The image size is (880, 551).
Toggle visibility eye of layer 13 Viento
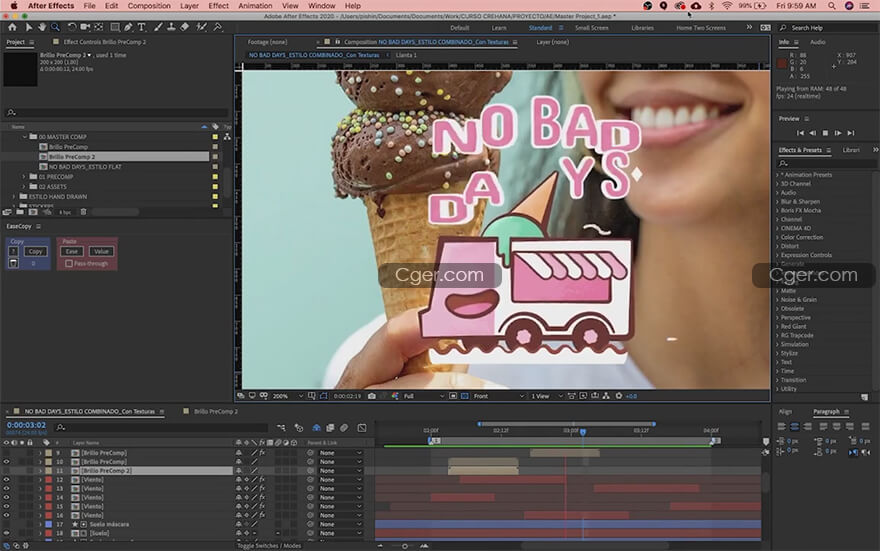(6, 489)
